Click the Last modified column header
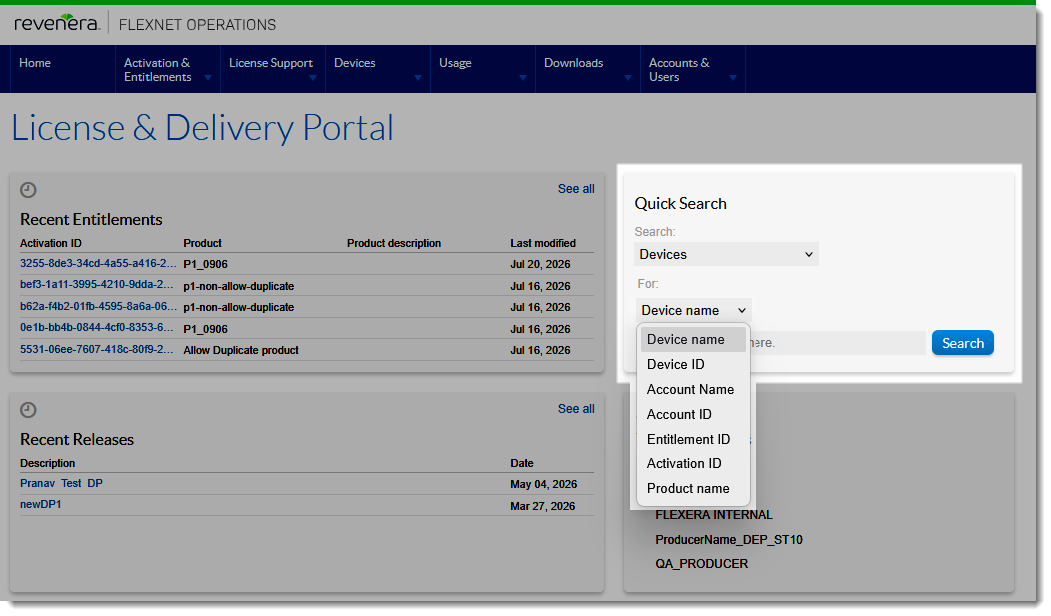Screen dimensions: 1051x616 point(543,243)
